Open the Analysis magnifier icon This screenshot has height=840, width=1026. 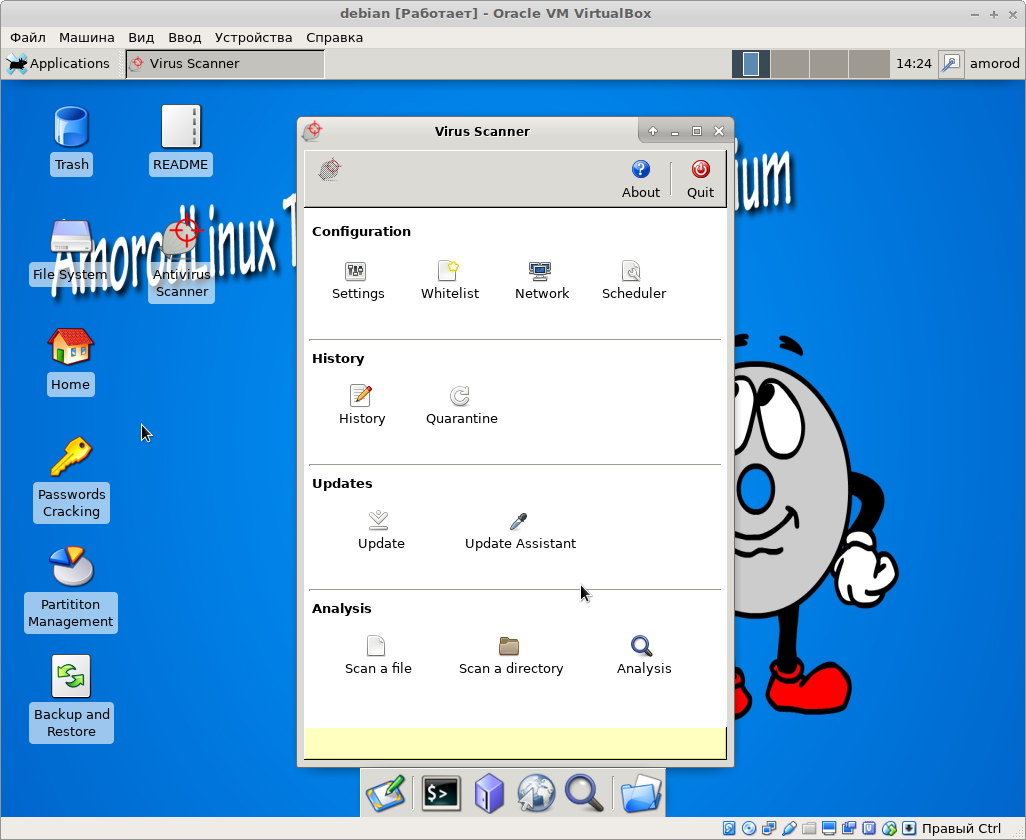click(643, 647)
